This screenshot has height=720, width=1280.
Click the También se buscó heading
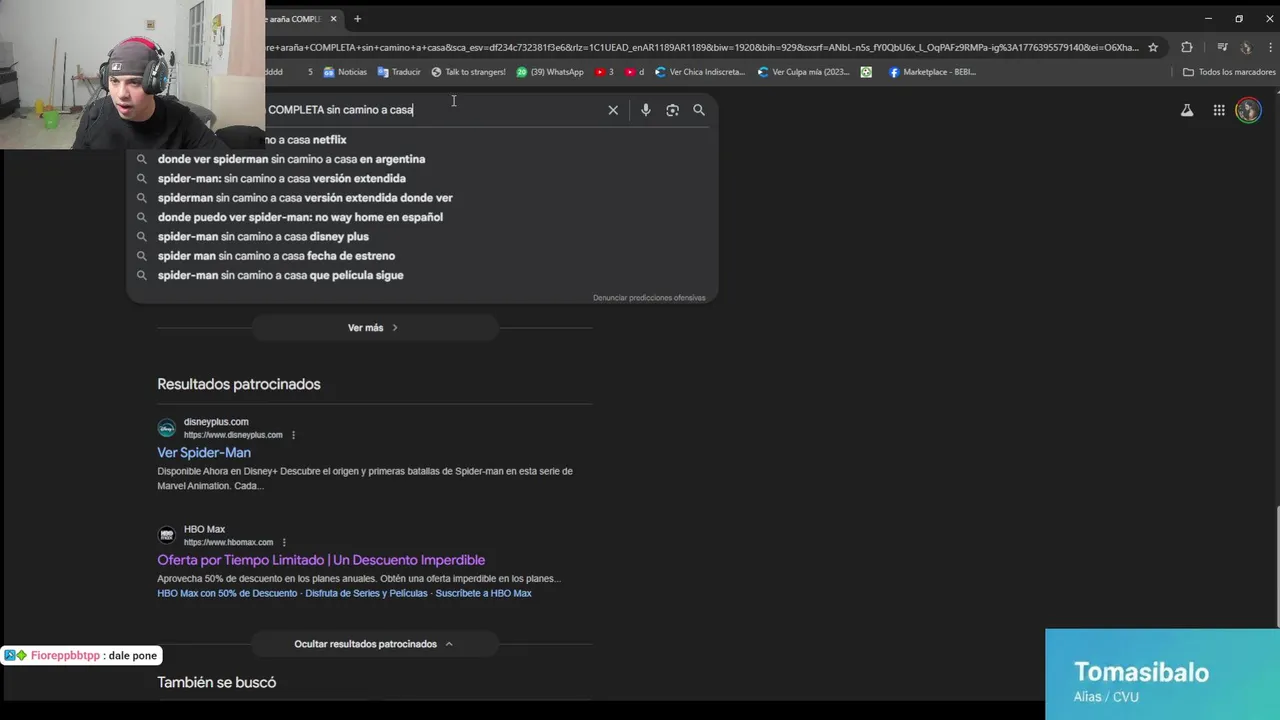point(217,682)
